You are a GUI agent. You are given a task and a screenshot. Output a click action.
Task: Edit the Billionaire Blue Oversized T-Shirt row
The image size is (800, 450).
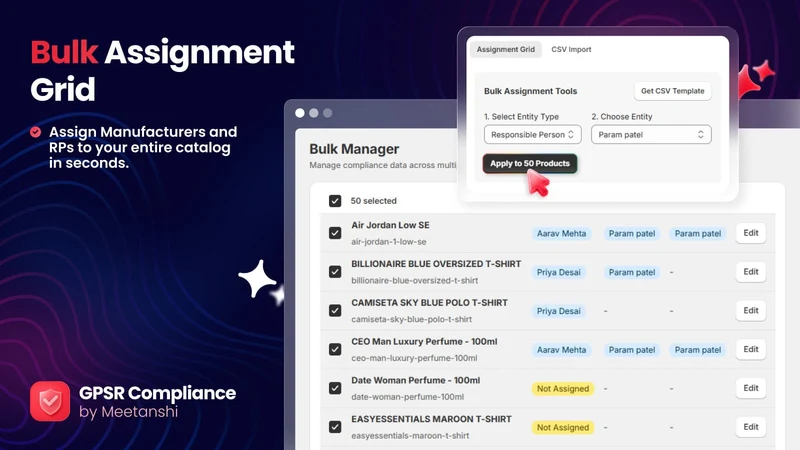coord(751,272)
